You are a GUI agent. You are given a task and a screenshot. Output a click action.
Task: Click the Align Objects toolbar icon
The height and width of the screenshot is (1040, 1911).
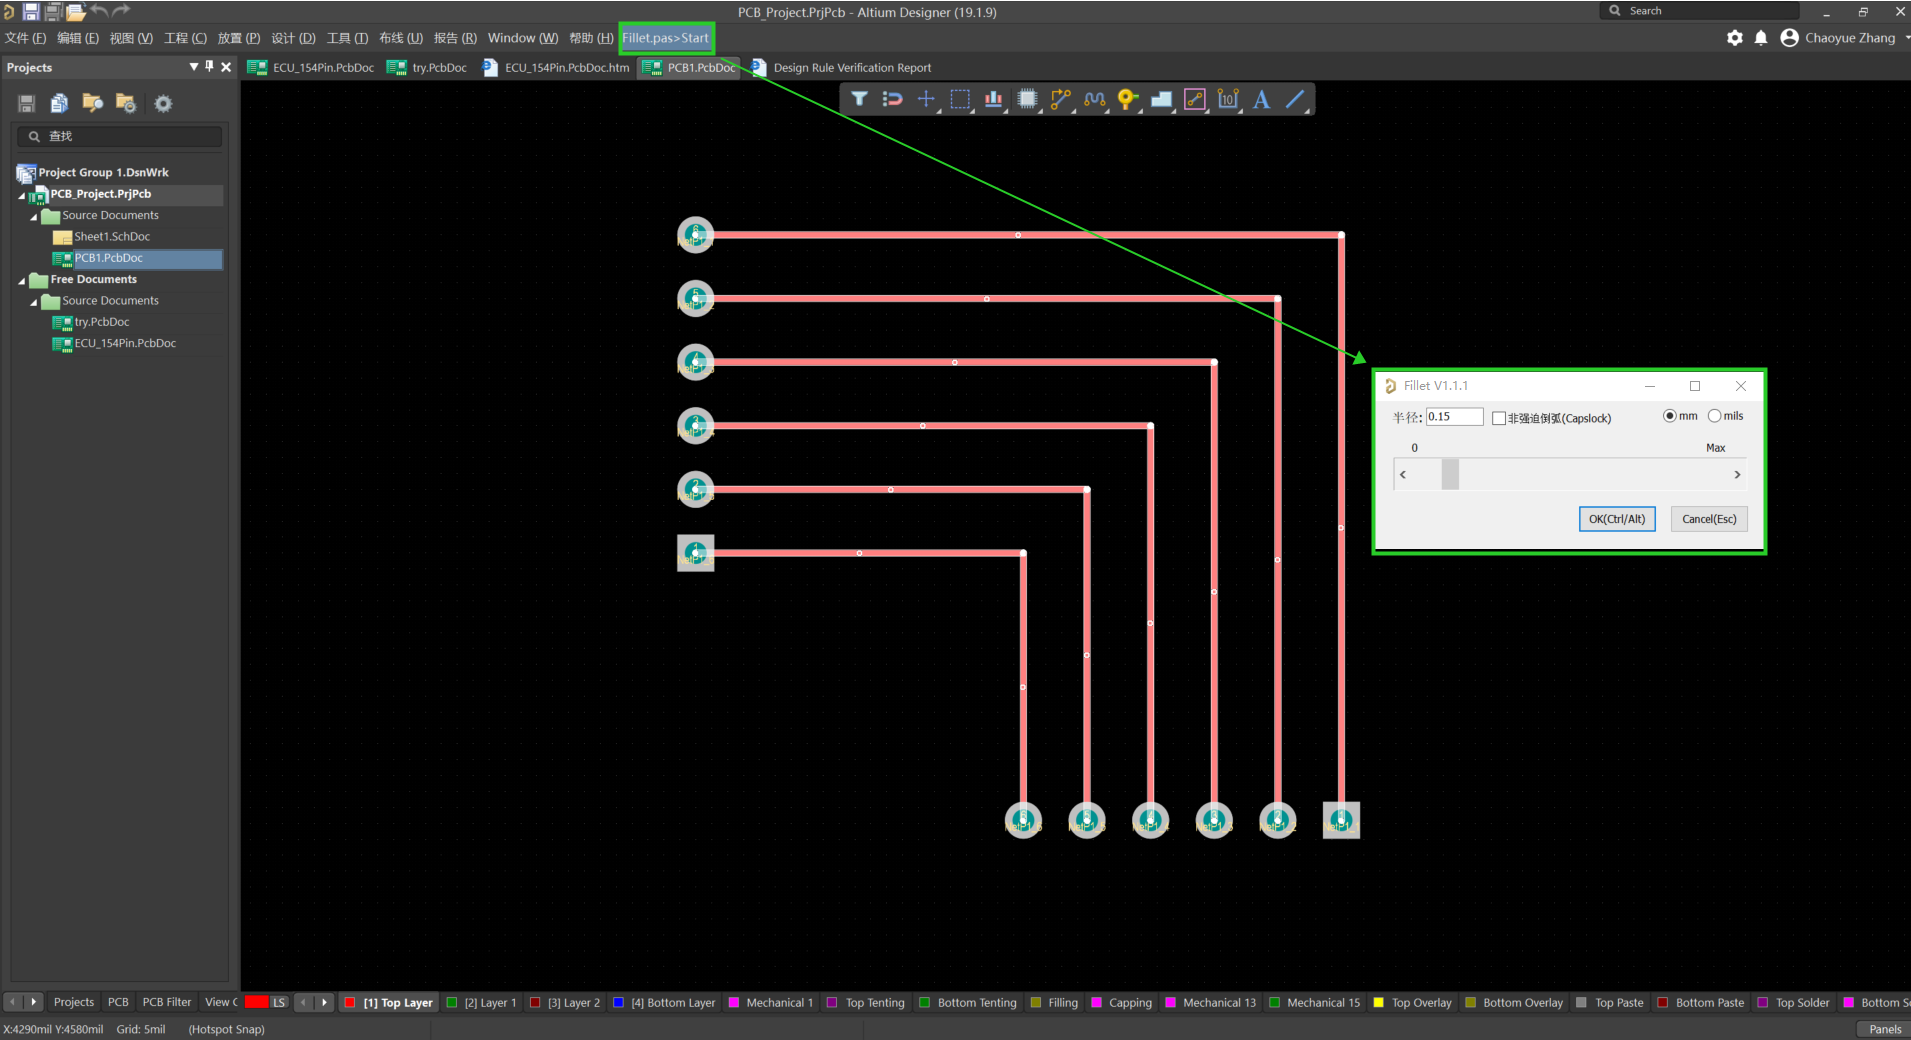(x=993, y=99)
